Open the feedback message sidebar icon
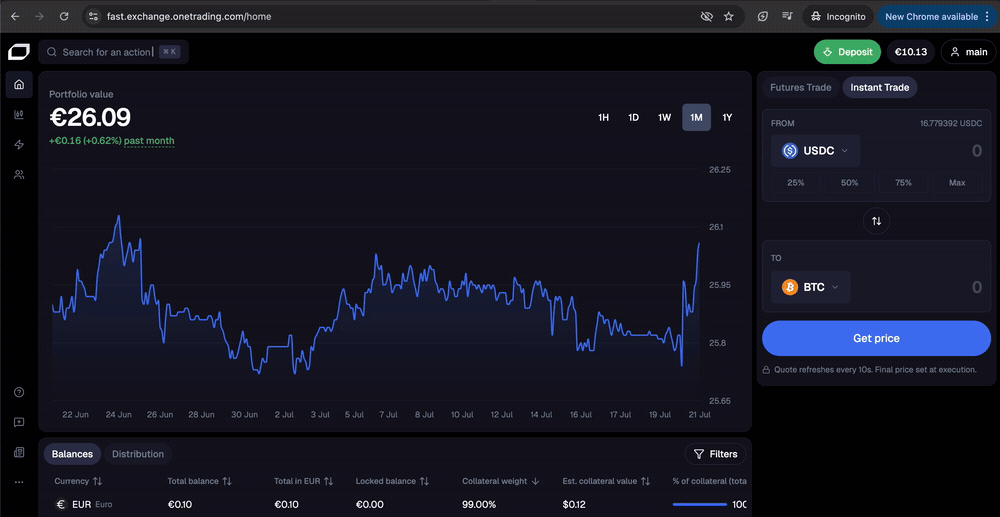 pos(19,422)
